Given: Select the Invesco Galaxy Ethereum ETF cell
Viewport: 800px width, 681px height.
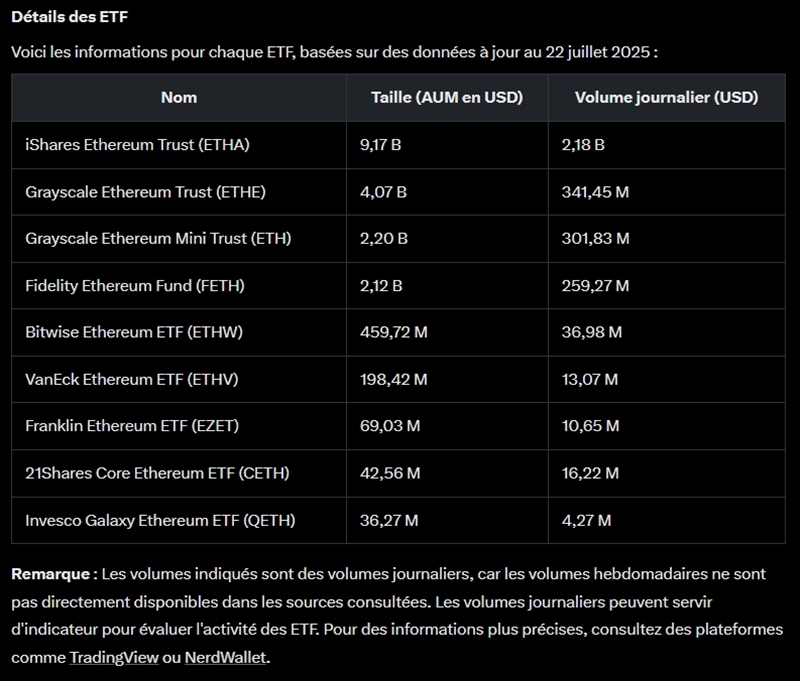Looking at the screenshot, I should coord(160,520).
